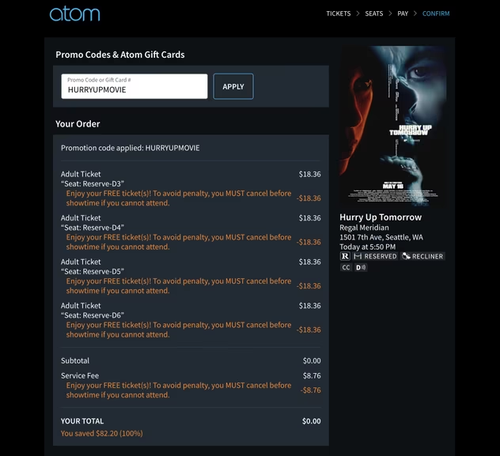
Task: Click the YOUR TOTAL label
Action: (82, 421)
